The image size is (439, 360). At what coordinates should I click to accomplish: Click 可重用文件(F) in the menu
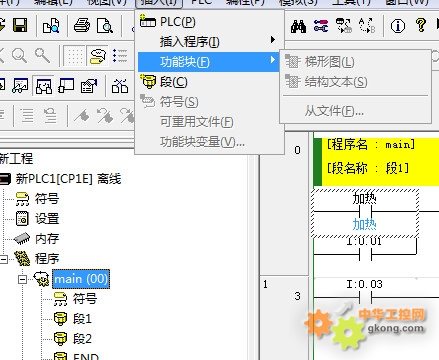pyautogui.click(x=209, y=122)
